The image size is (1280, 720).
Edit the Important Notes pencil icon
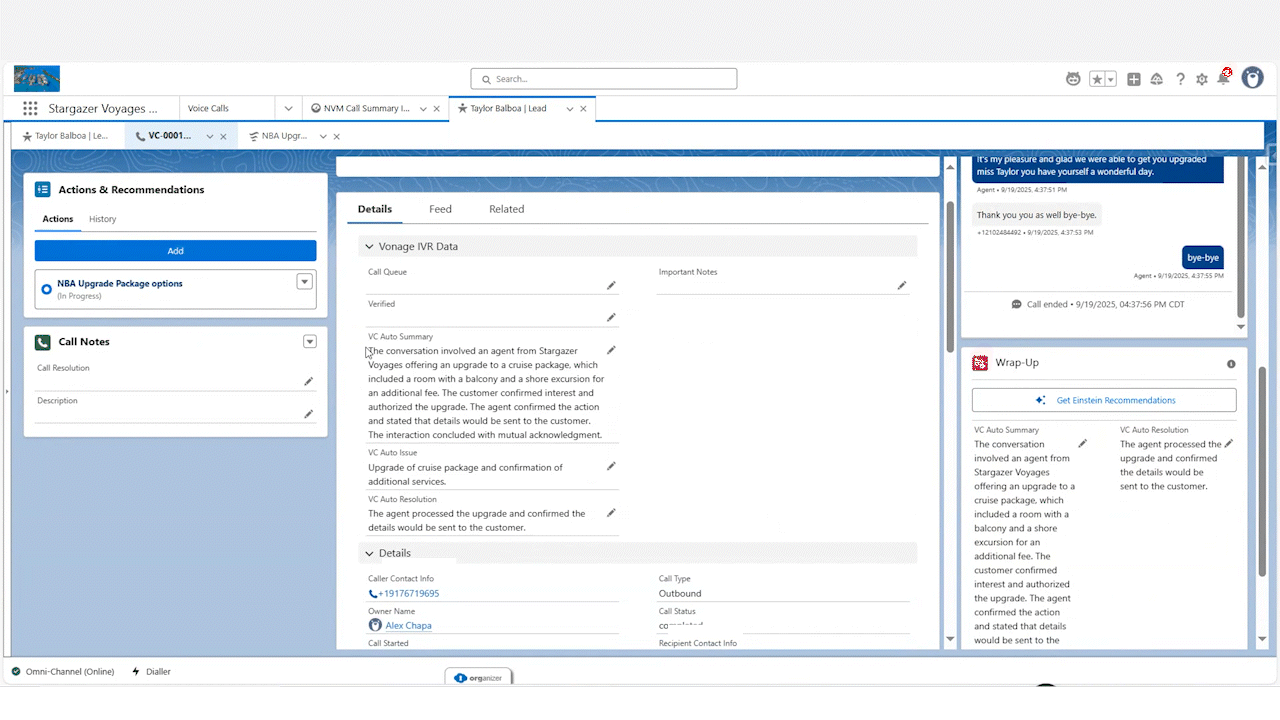901,285
